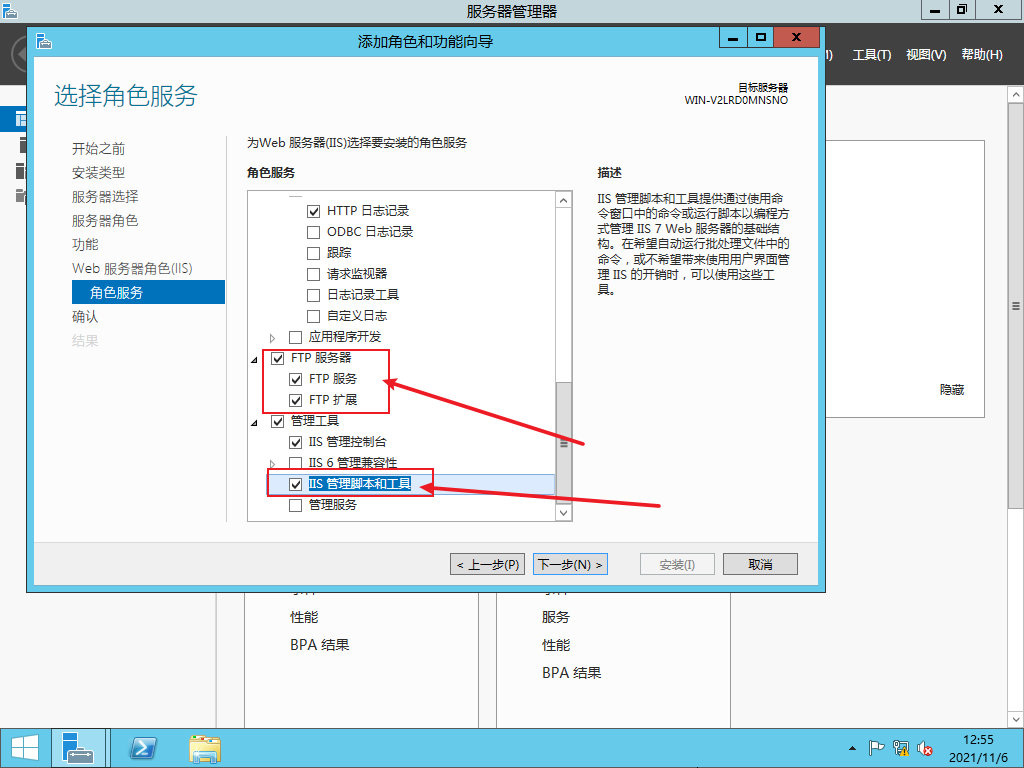Open File Explorer from the taskbar
The height and width of the screenshot is (768, 1024).
coord(205,748)
